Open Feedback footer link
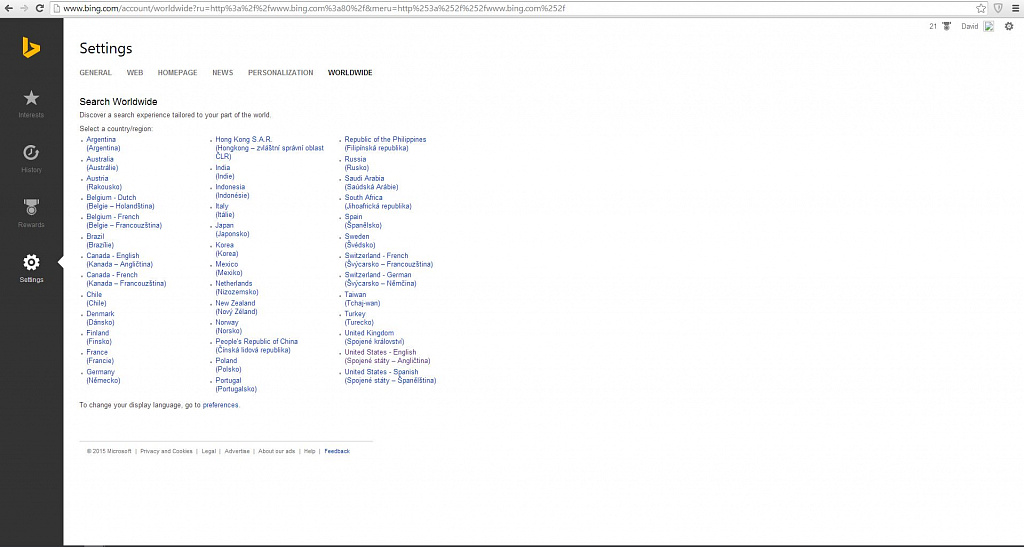 point(337,451)
